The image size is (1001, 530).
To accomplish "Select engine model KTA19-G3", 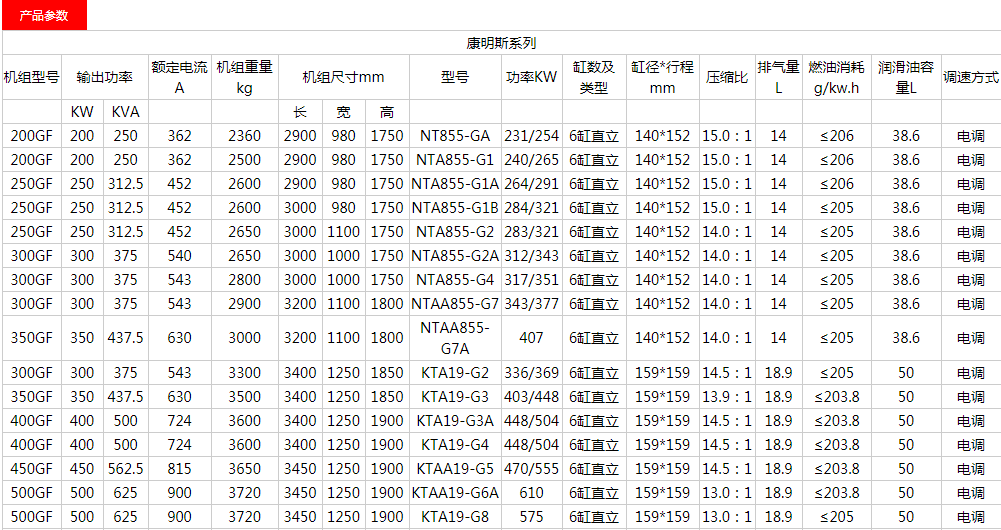I will coord(455,397).
